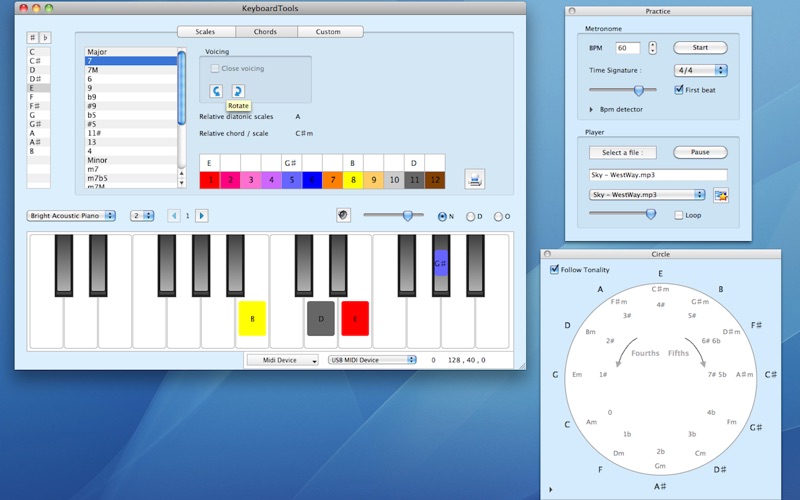Image resolution: width=800 pixels, height=500 pixels.
Task: Open the octave count dropdown showing 2
Action: (142, 216)
